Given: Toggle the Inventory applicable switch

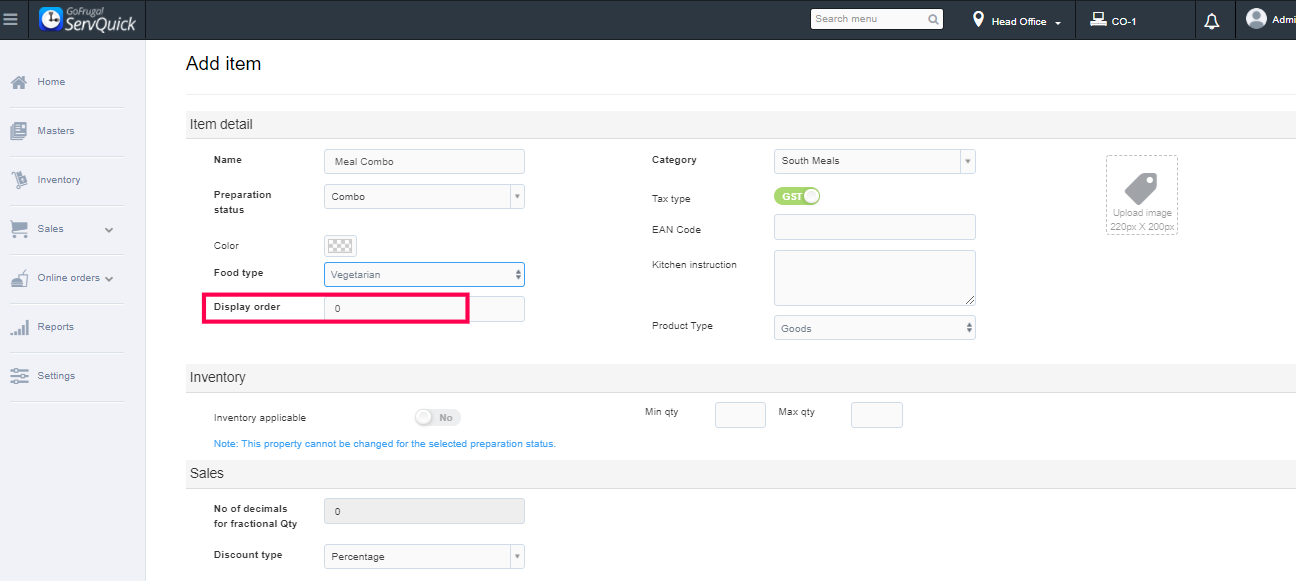Looking at the screenshot, I should [438, 417].
